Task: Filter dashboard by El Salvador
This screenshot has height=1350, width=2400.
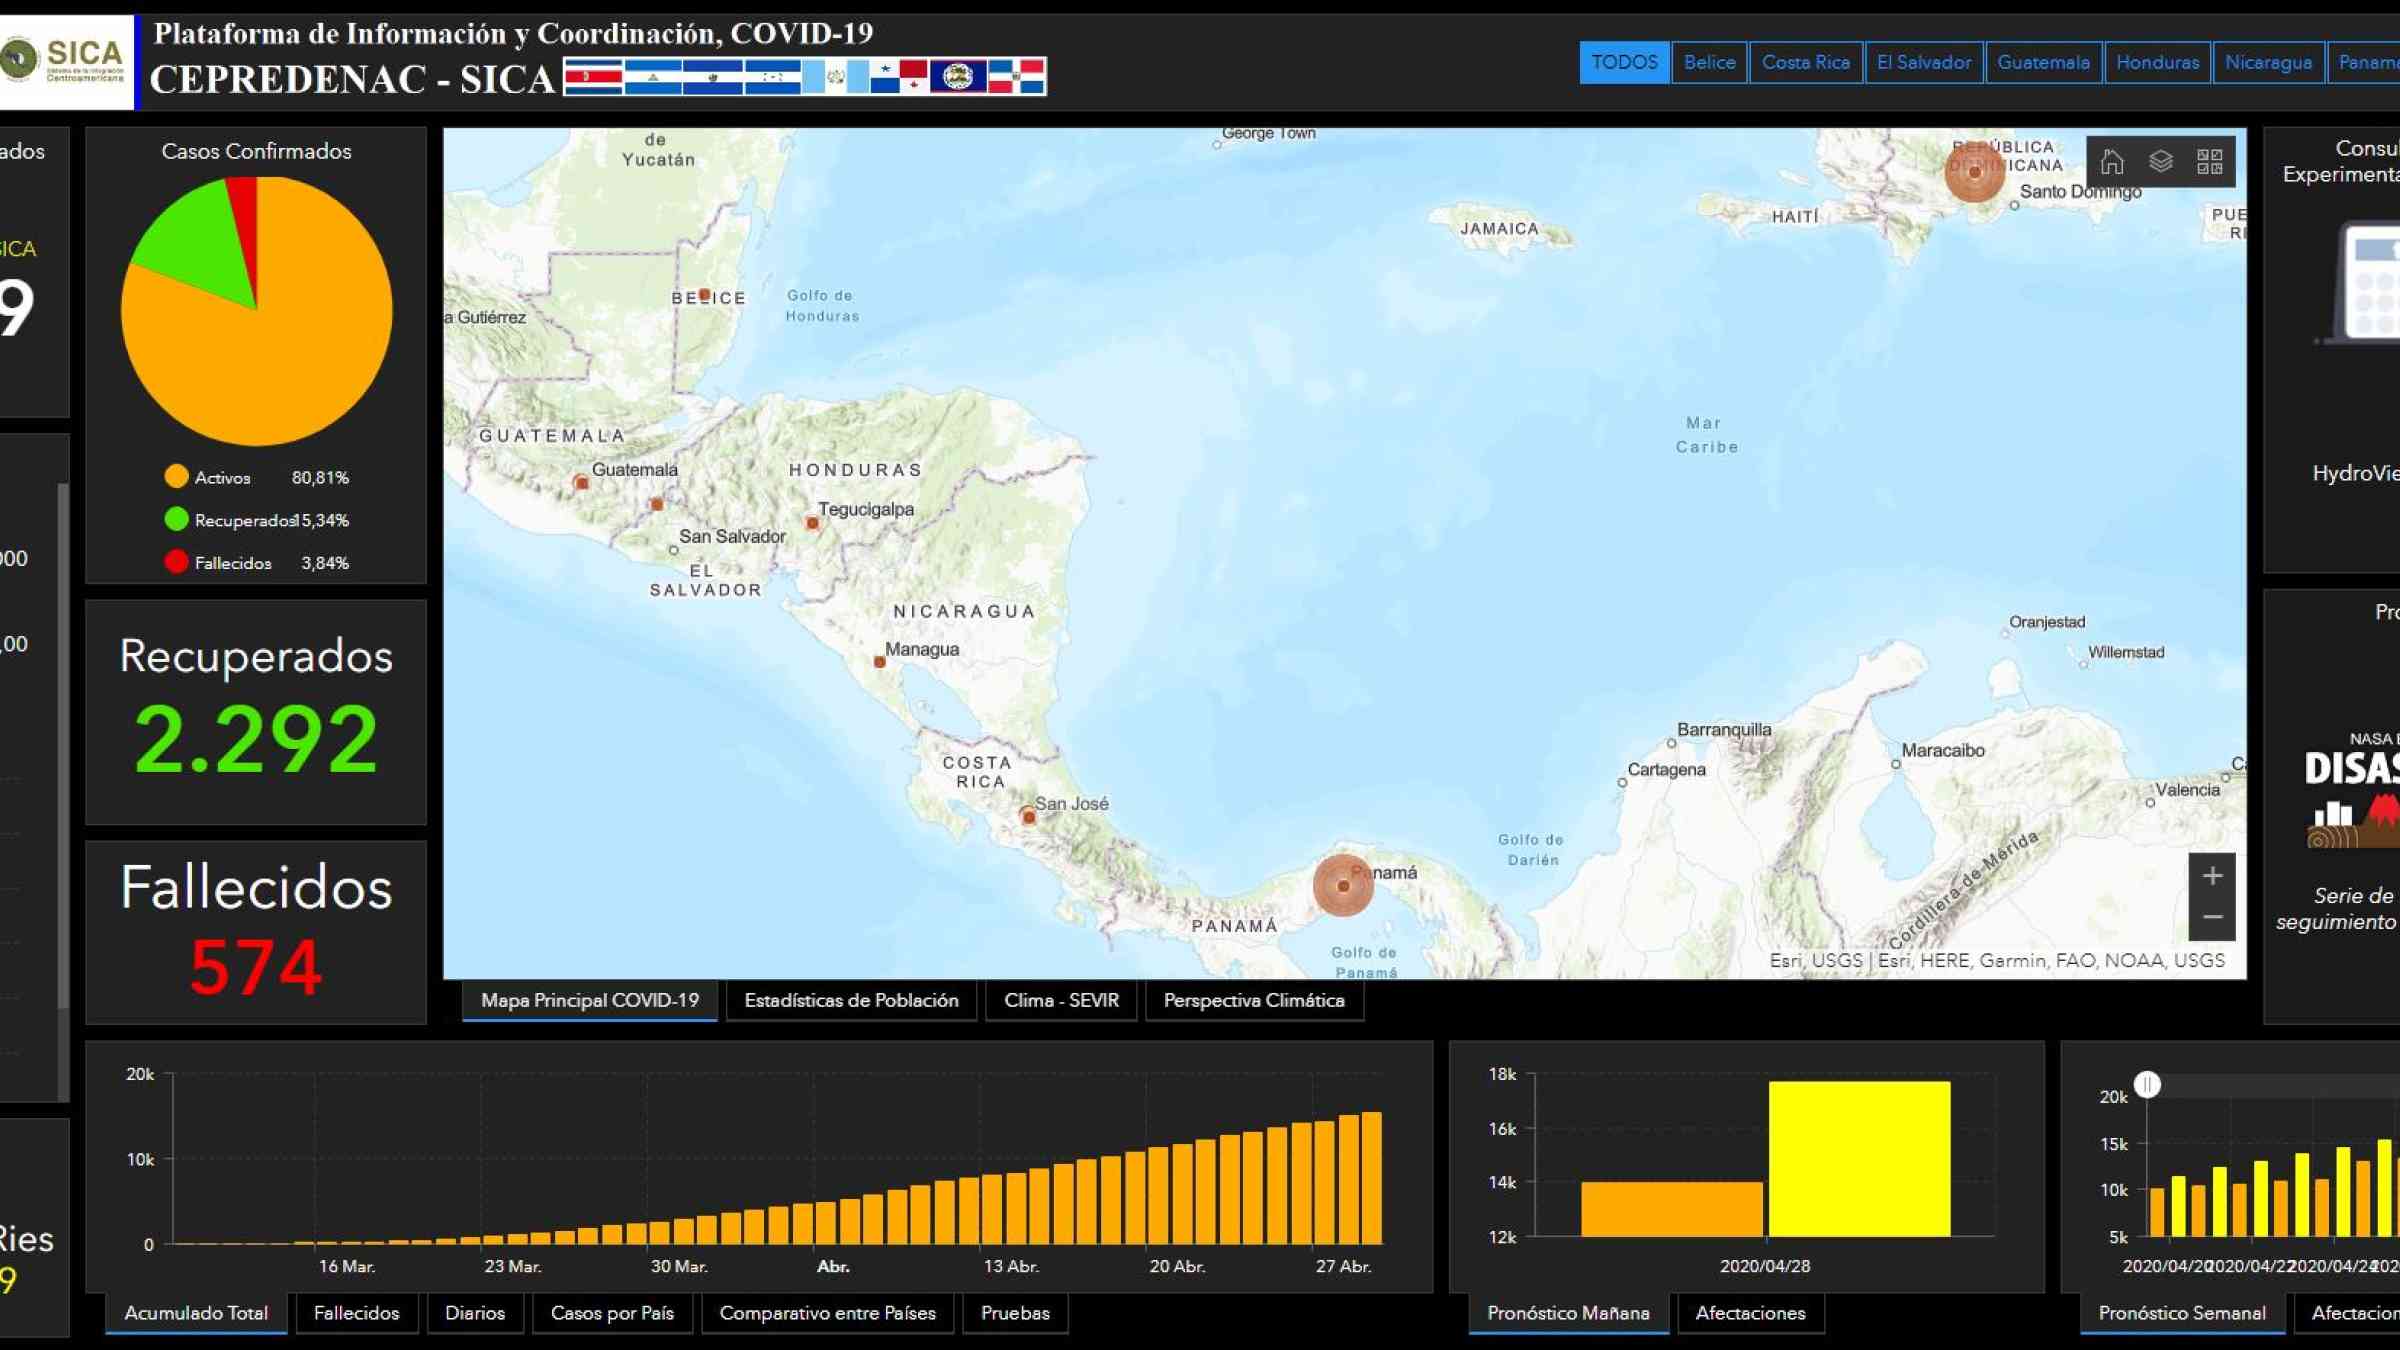Action: coord(1923,62)
